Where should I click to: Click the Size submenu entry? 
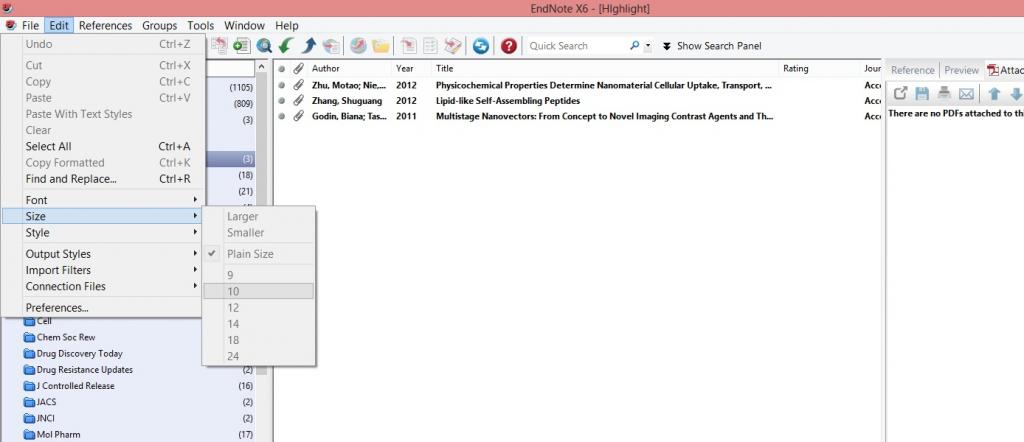pos(103,216)
